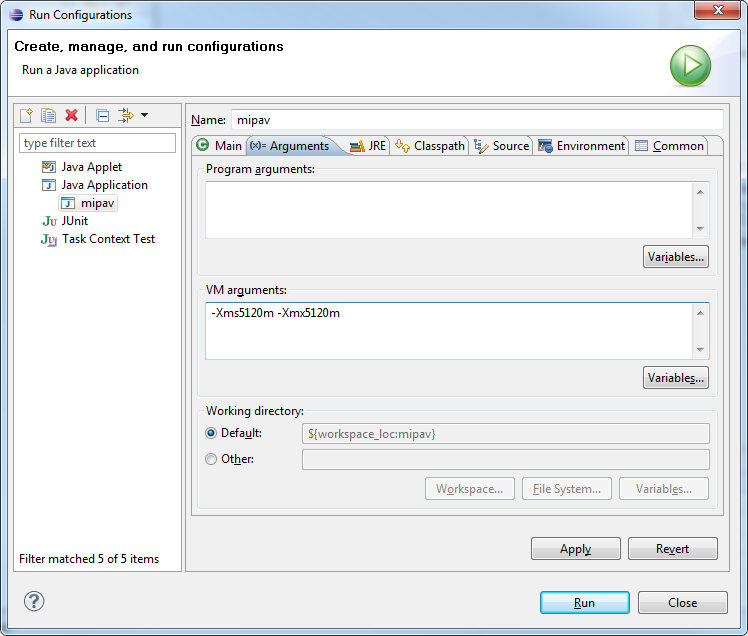Click the Run button
This screenshot has height=636, width=748.
click(x=584, y=603)
